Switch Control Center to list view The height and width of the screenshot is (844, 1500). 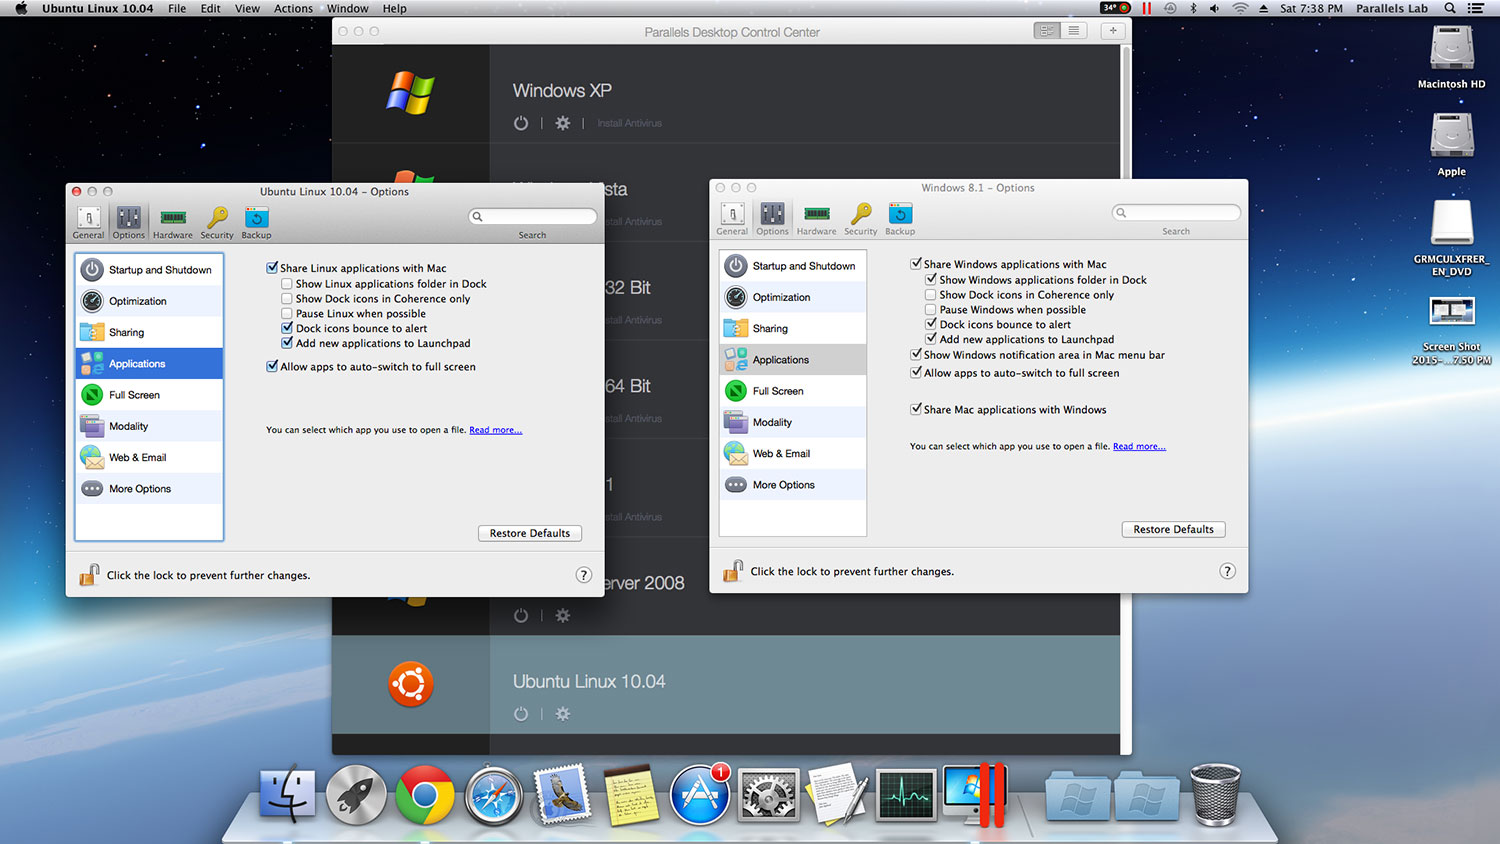[1074, 31]
